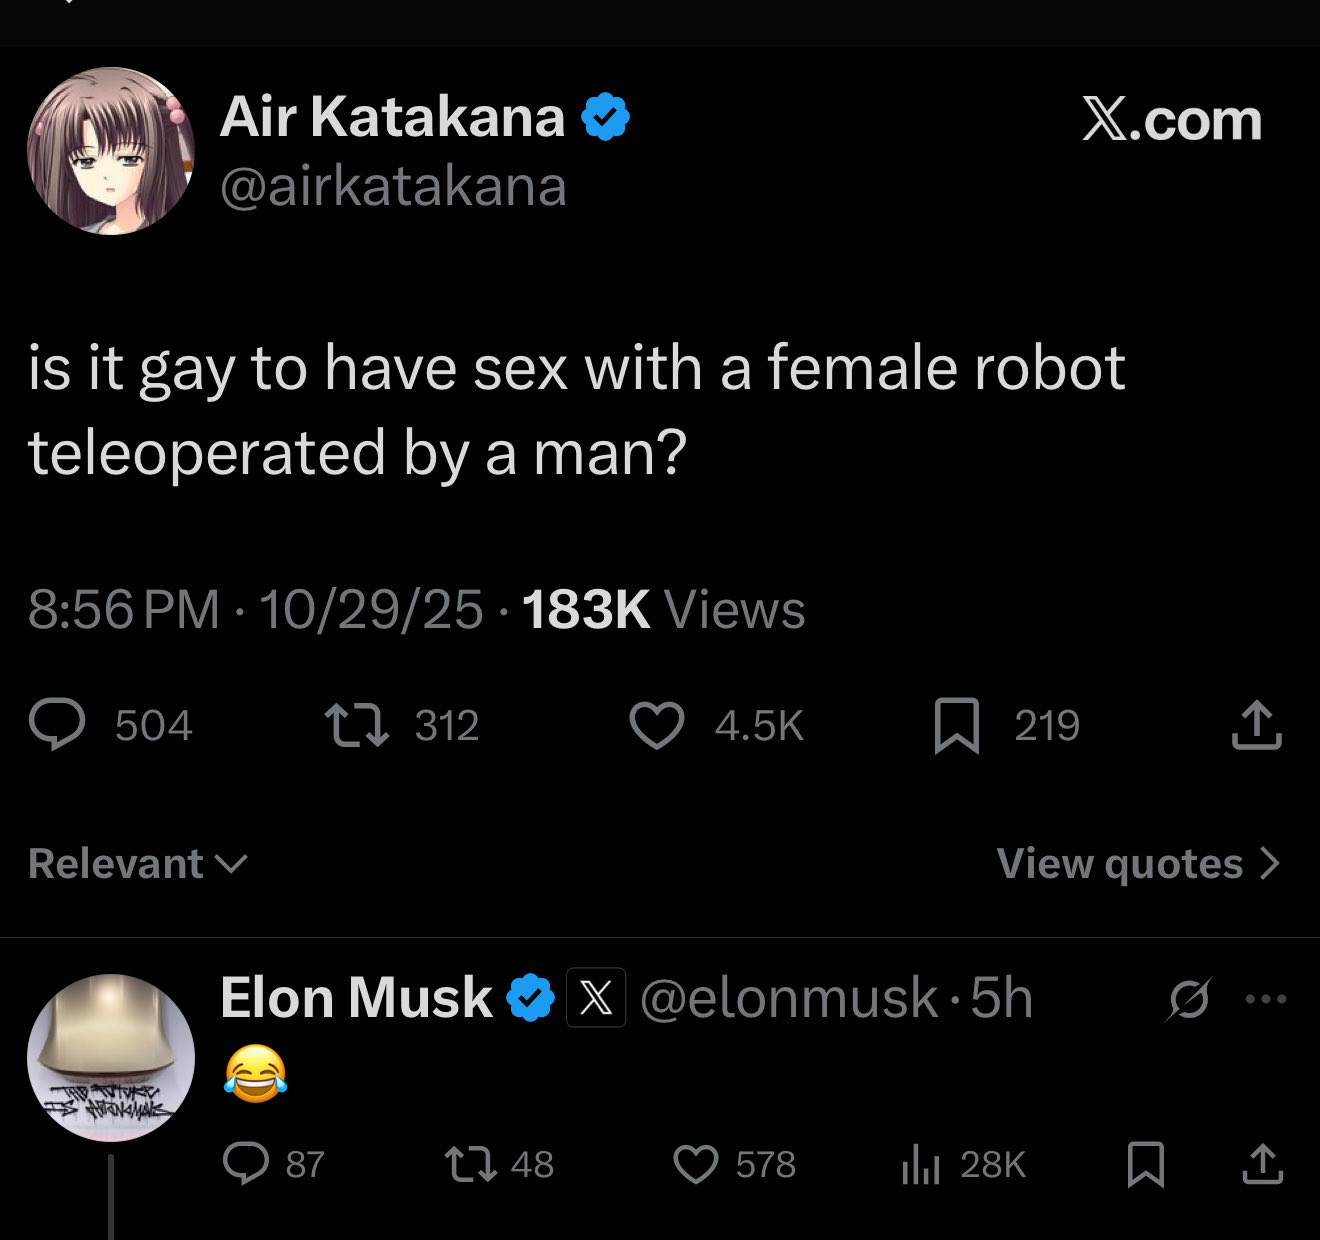Open the 183K Views count
The width and height of the screenshot is (1320, 1240).
(x=663, y=609)
